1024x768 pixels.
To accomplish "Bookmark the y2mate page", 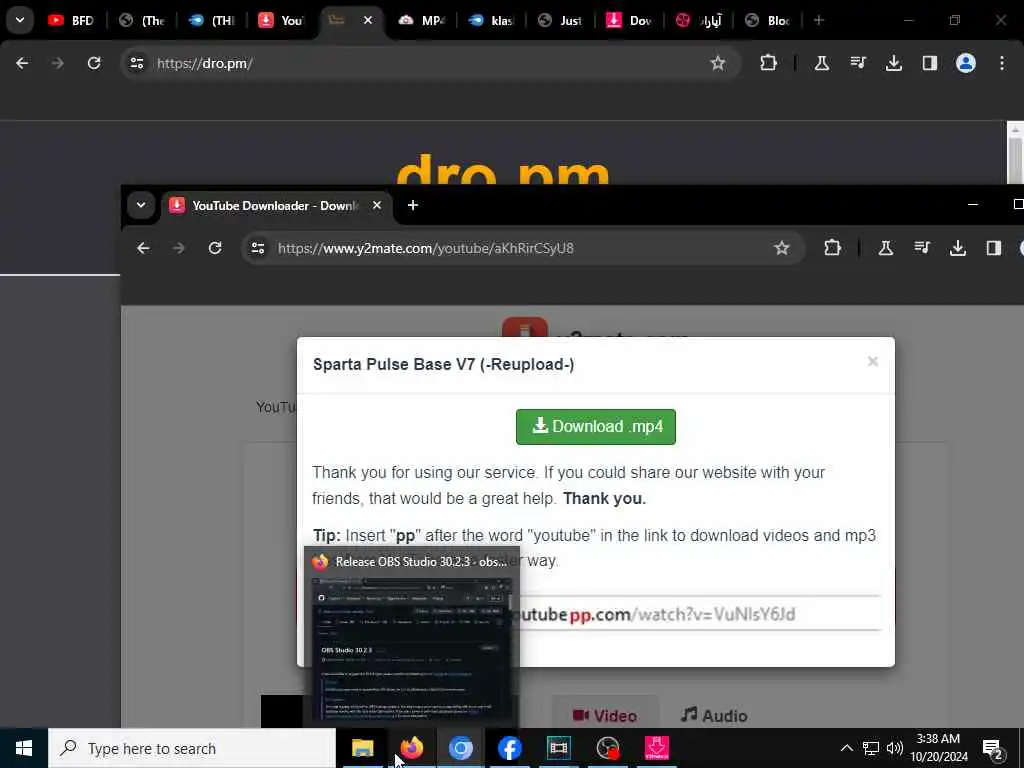I will [x=782, y=248].
